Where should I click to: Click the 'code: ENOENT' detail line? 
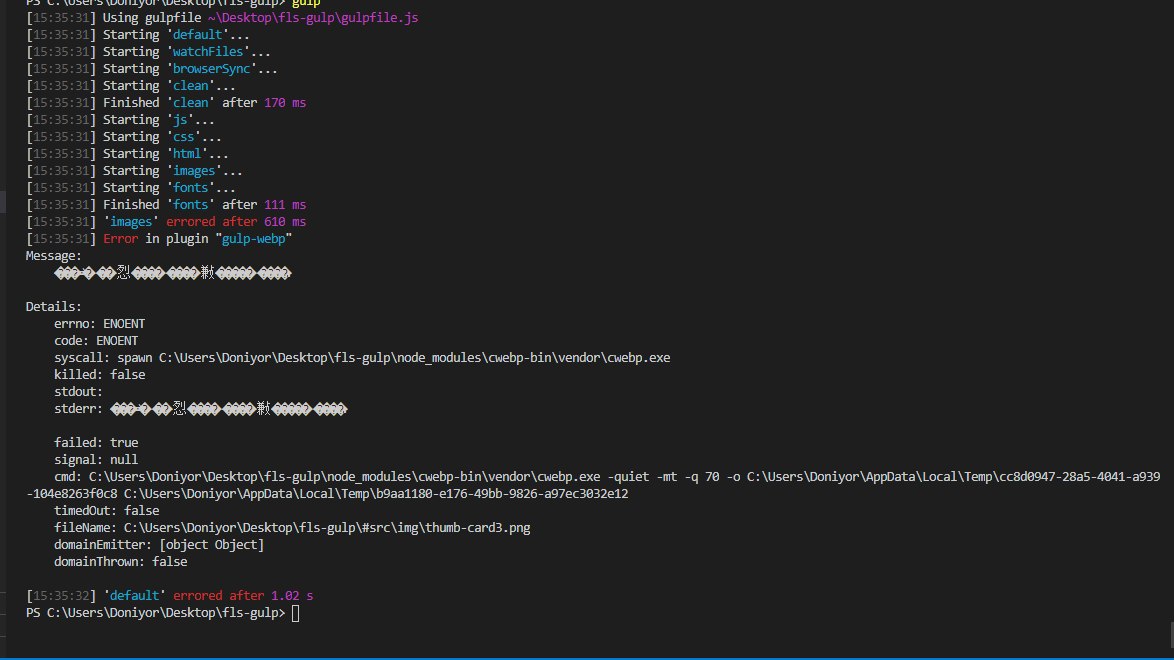tap(96, 341)
